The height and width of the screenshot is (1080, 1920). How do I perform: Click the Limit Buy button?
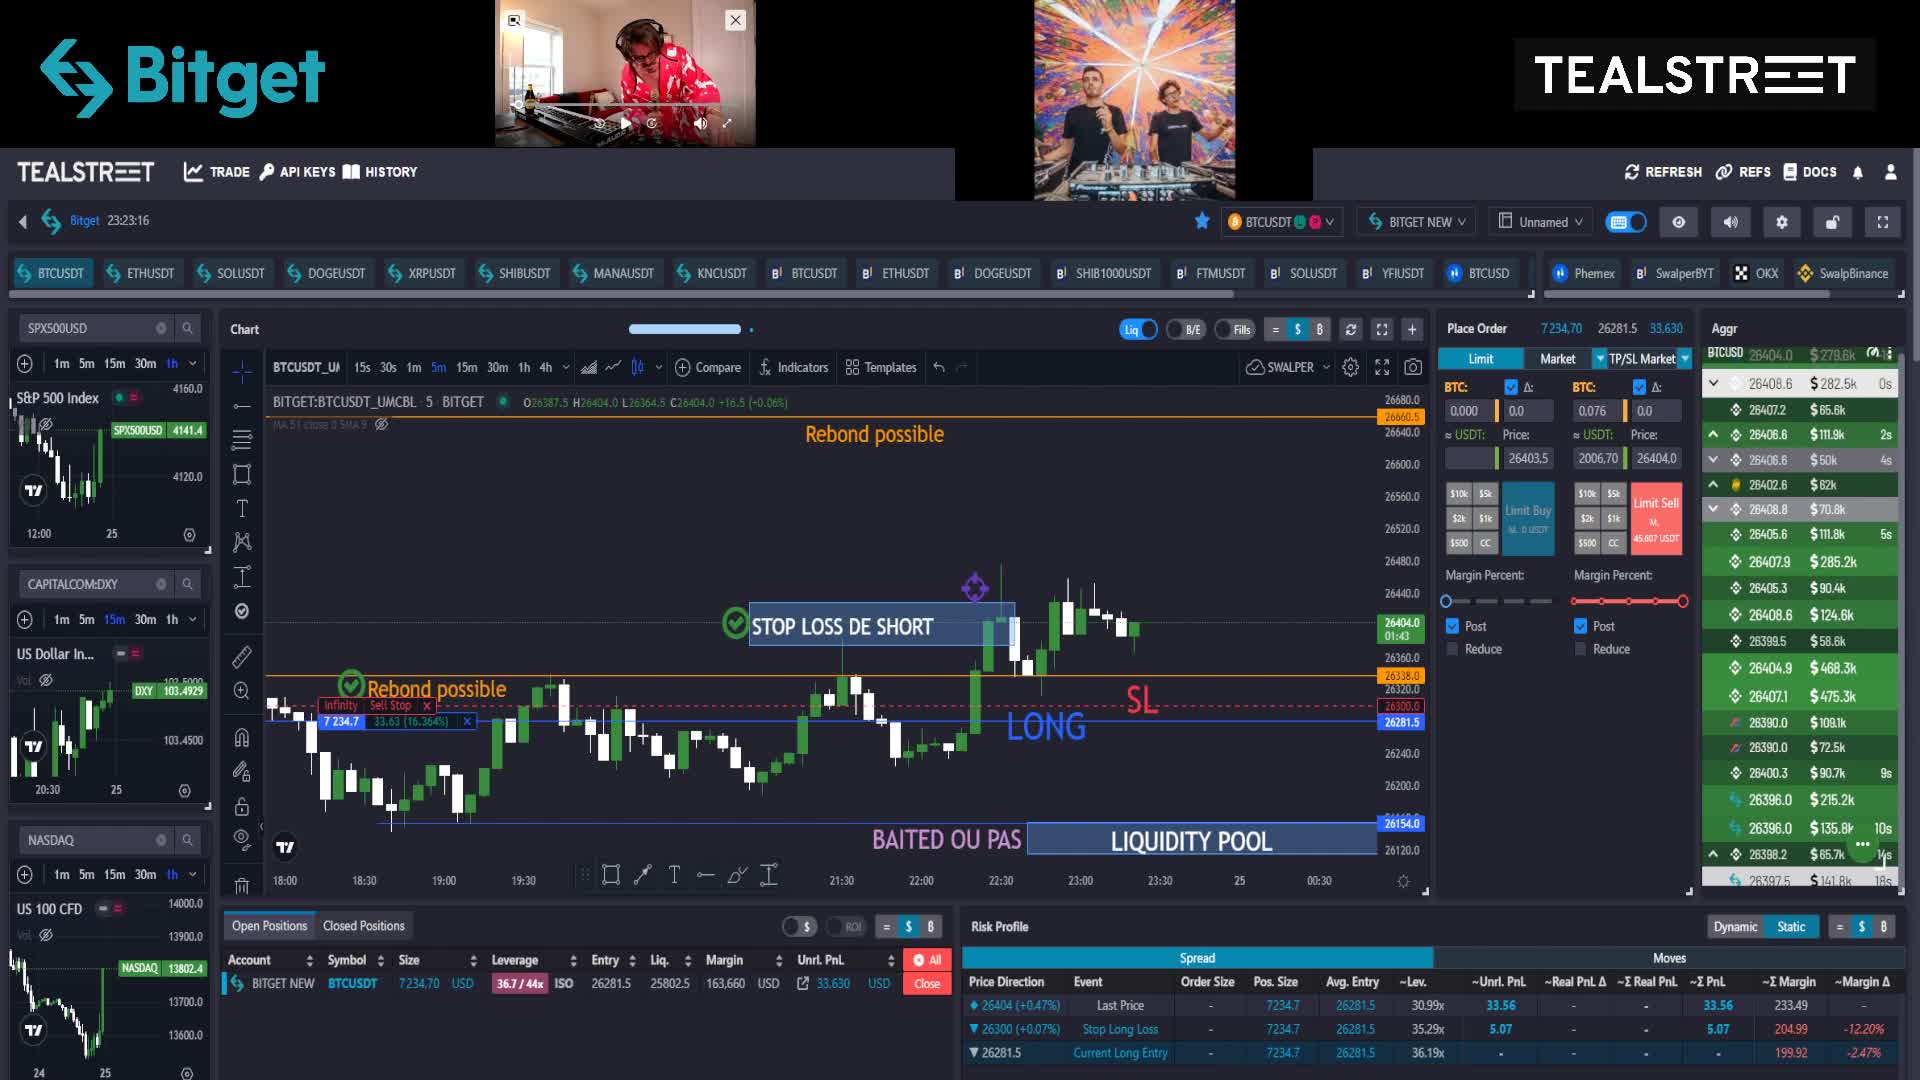(x=1527, y=518)
